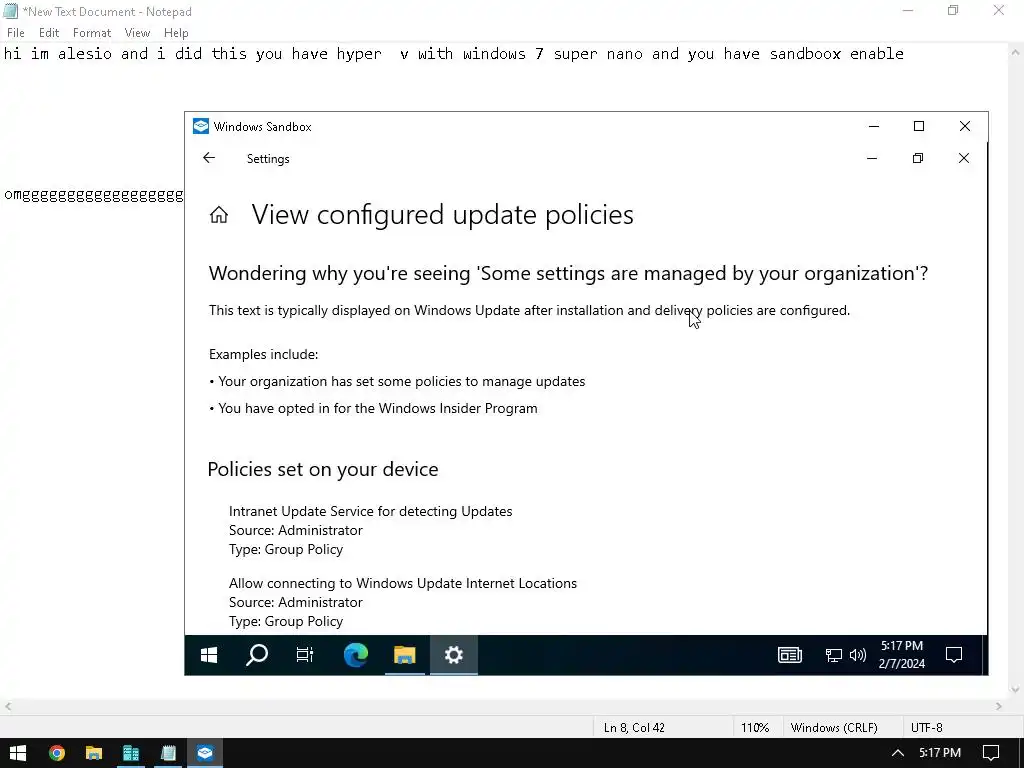Open the sandbox notification center icon

click(x=954, y=655)
